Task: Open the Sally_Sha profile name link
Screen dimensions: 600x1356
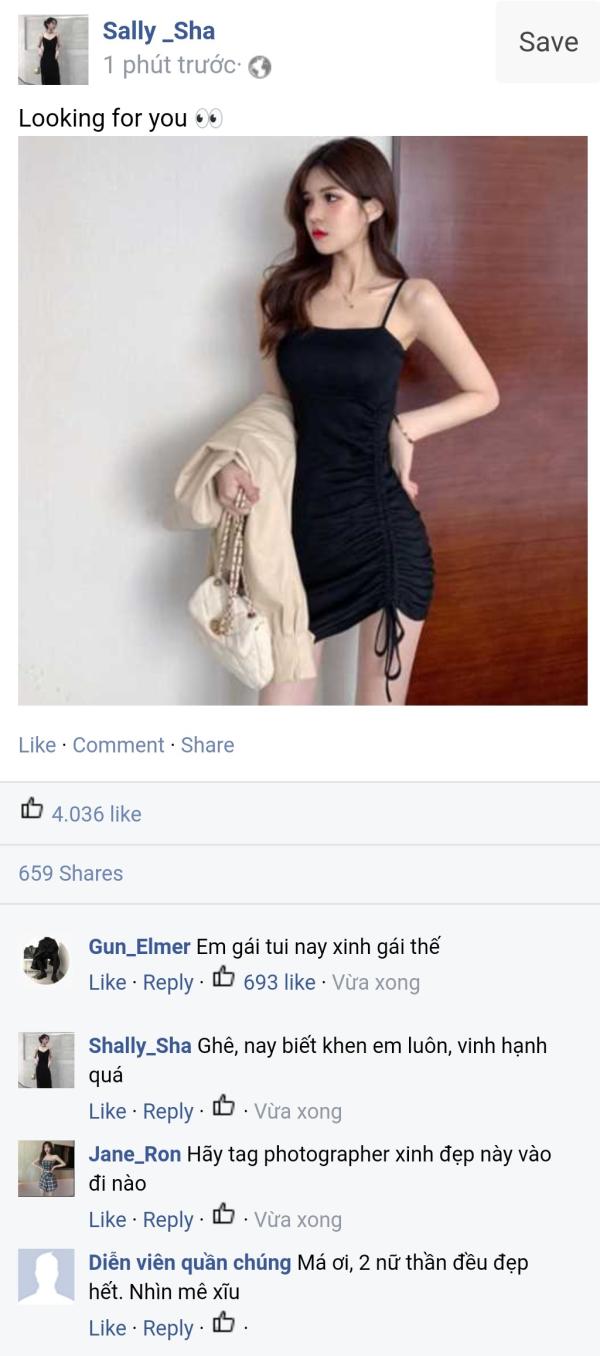Action: (x=158, y=31)
